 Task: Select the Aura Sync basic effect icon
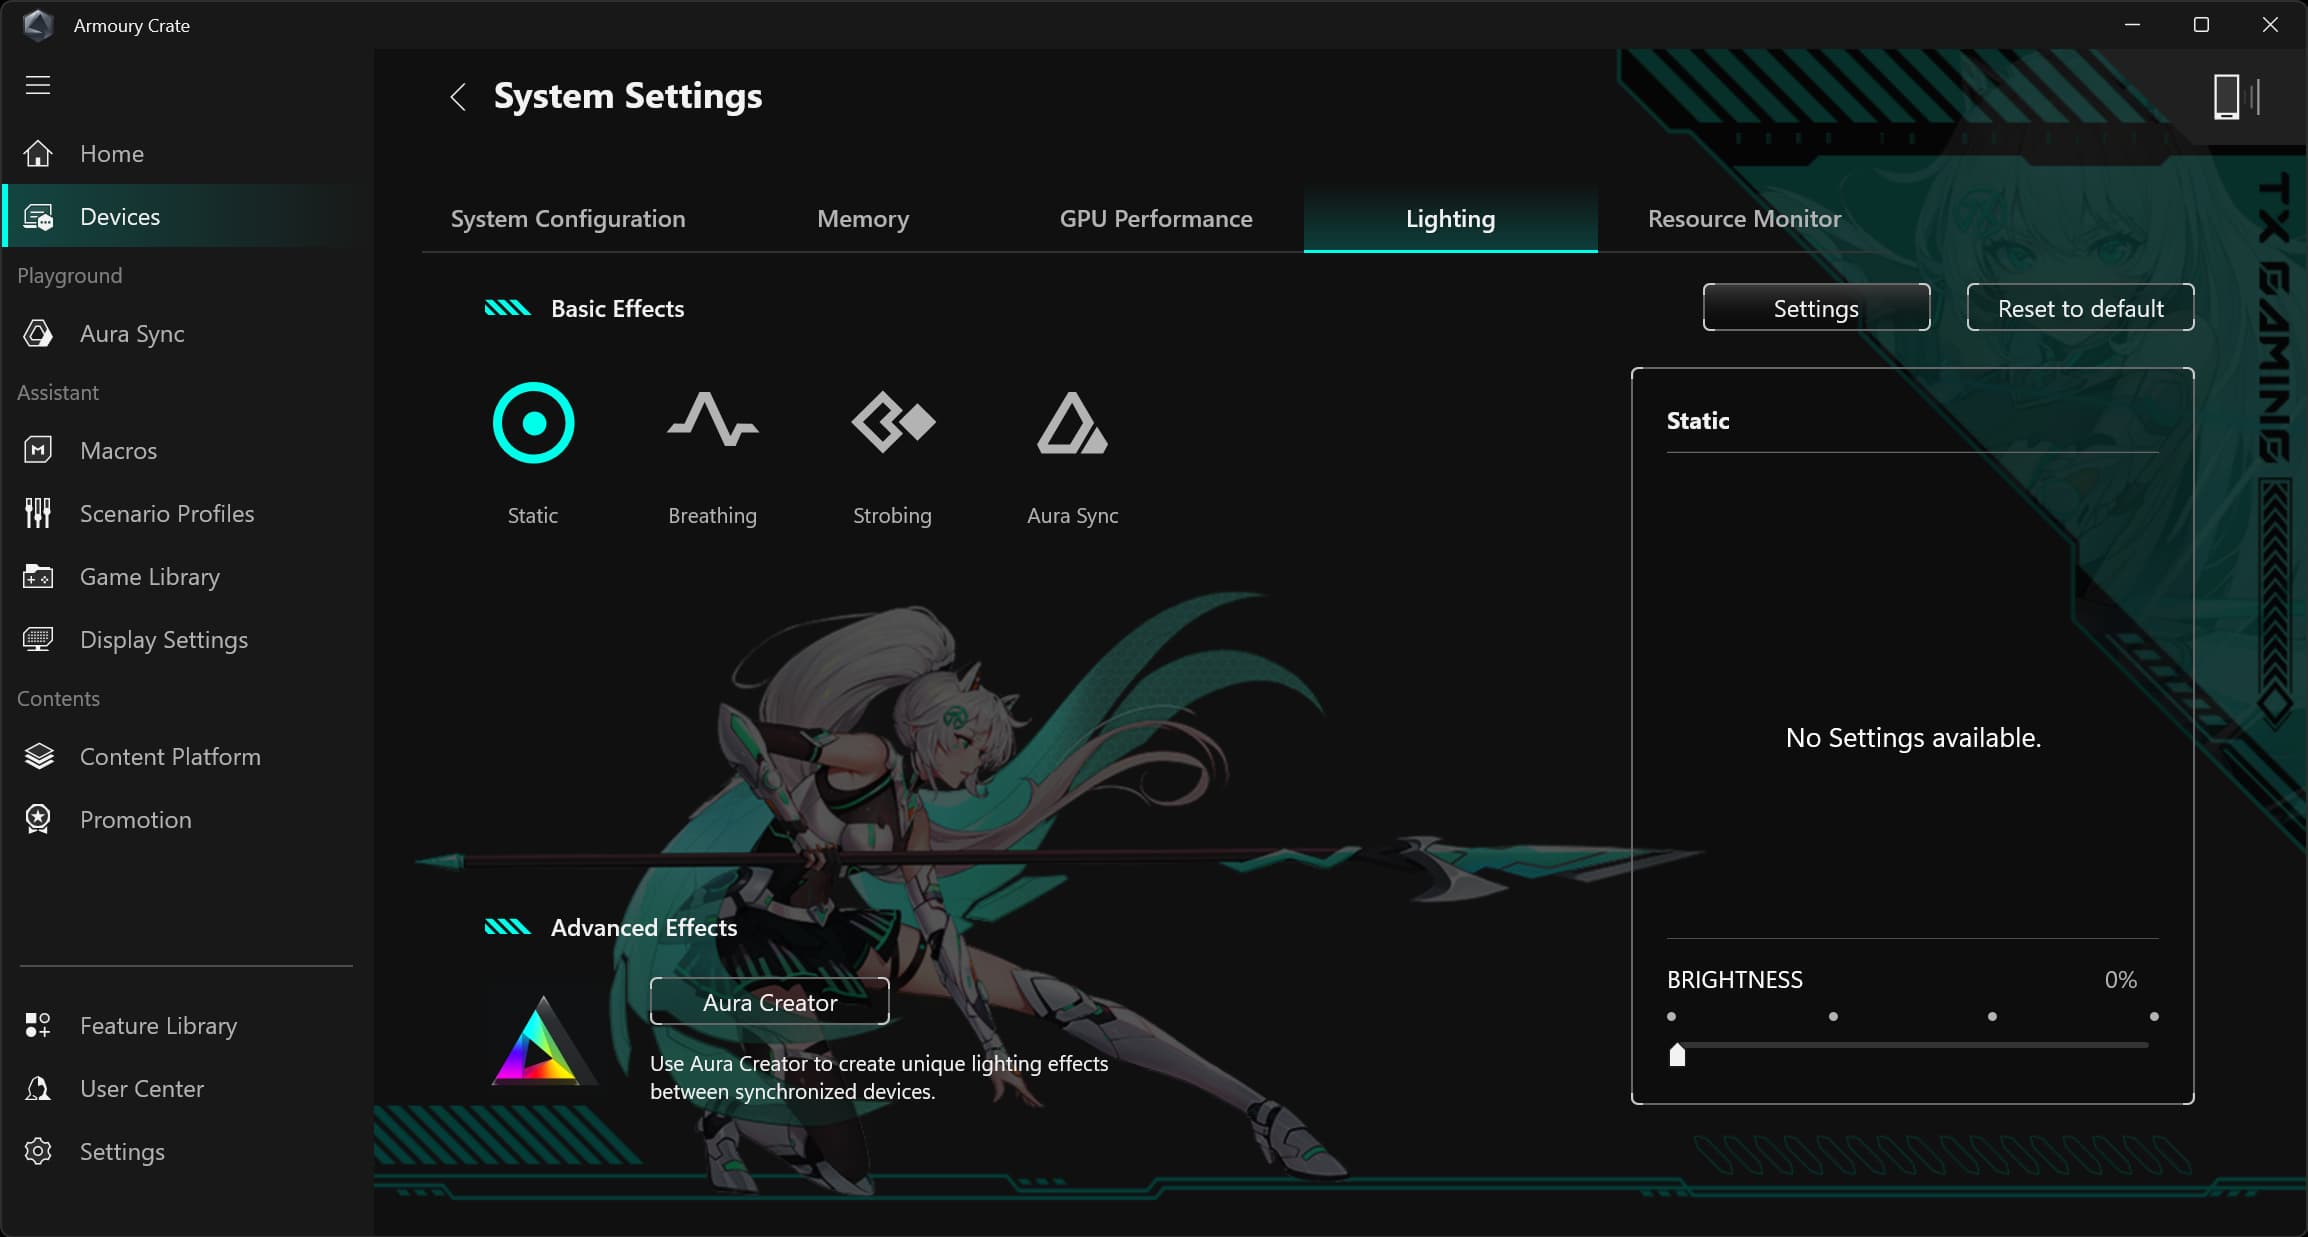pyautogui.click(x=1072, y=423)
